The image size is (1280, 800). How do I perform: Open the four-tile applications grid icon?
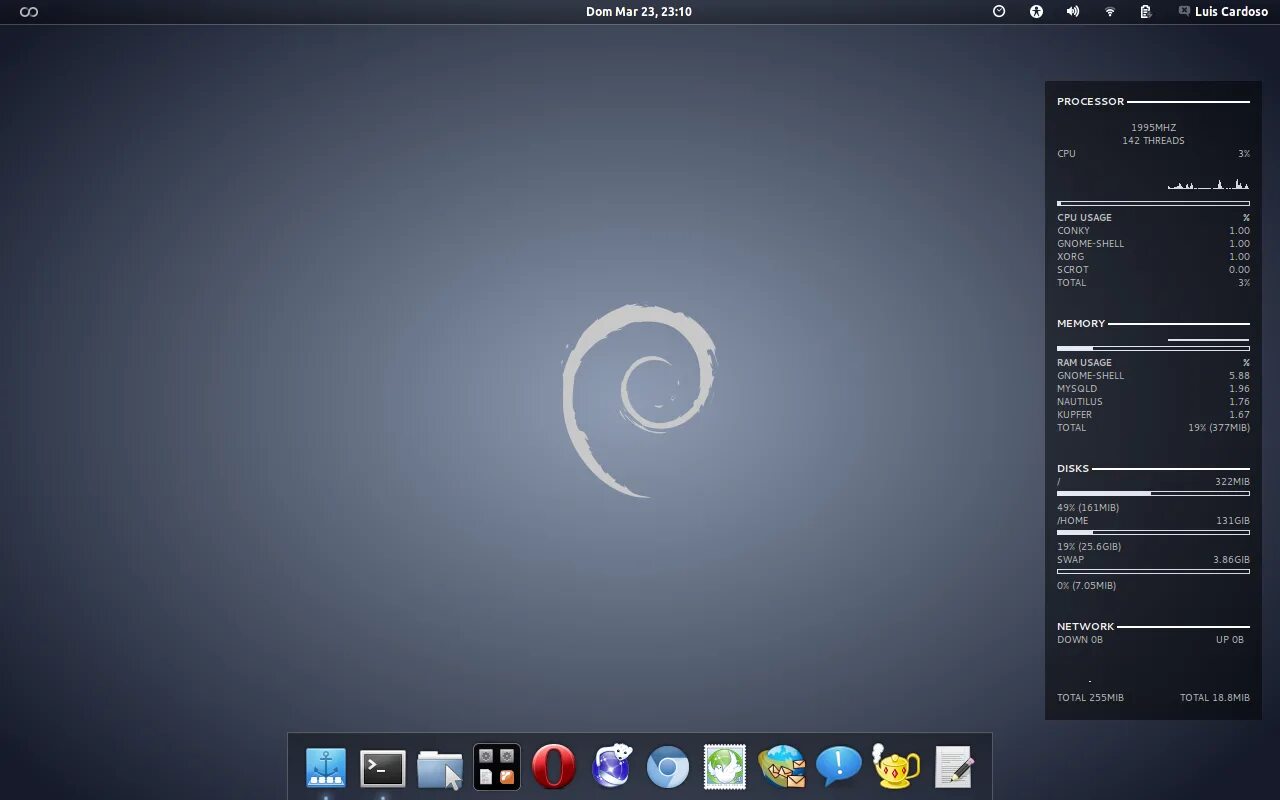pos(497,767)
